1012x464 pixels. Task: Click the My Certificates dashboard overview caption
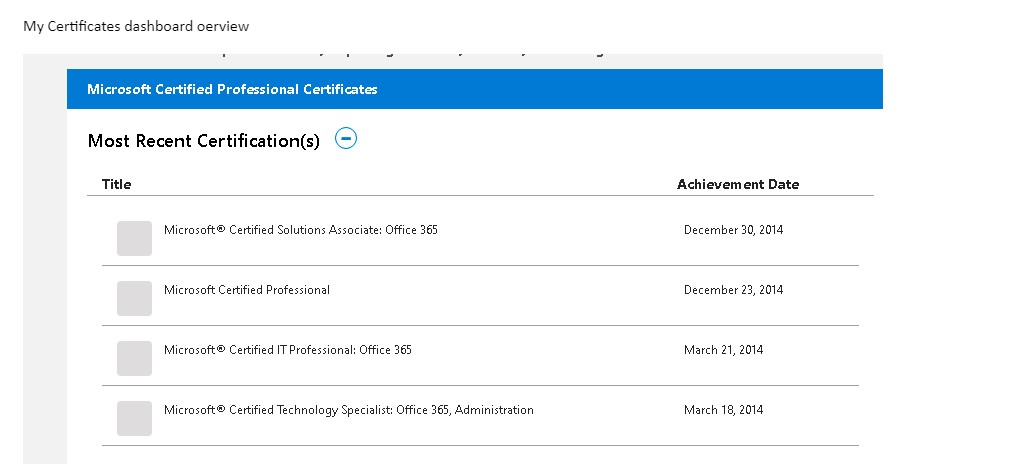(x=136, y=26)
